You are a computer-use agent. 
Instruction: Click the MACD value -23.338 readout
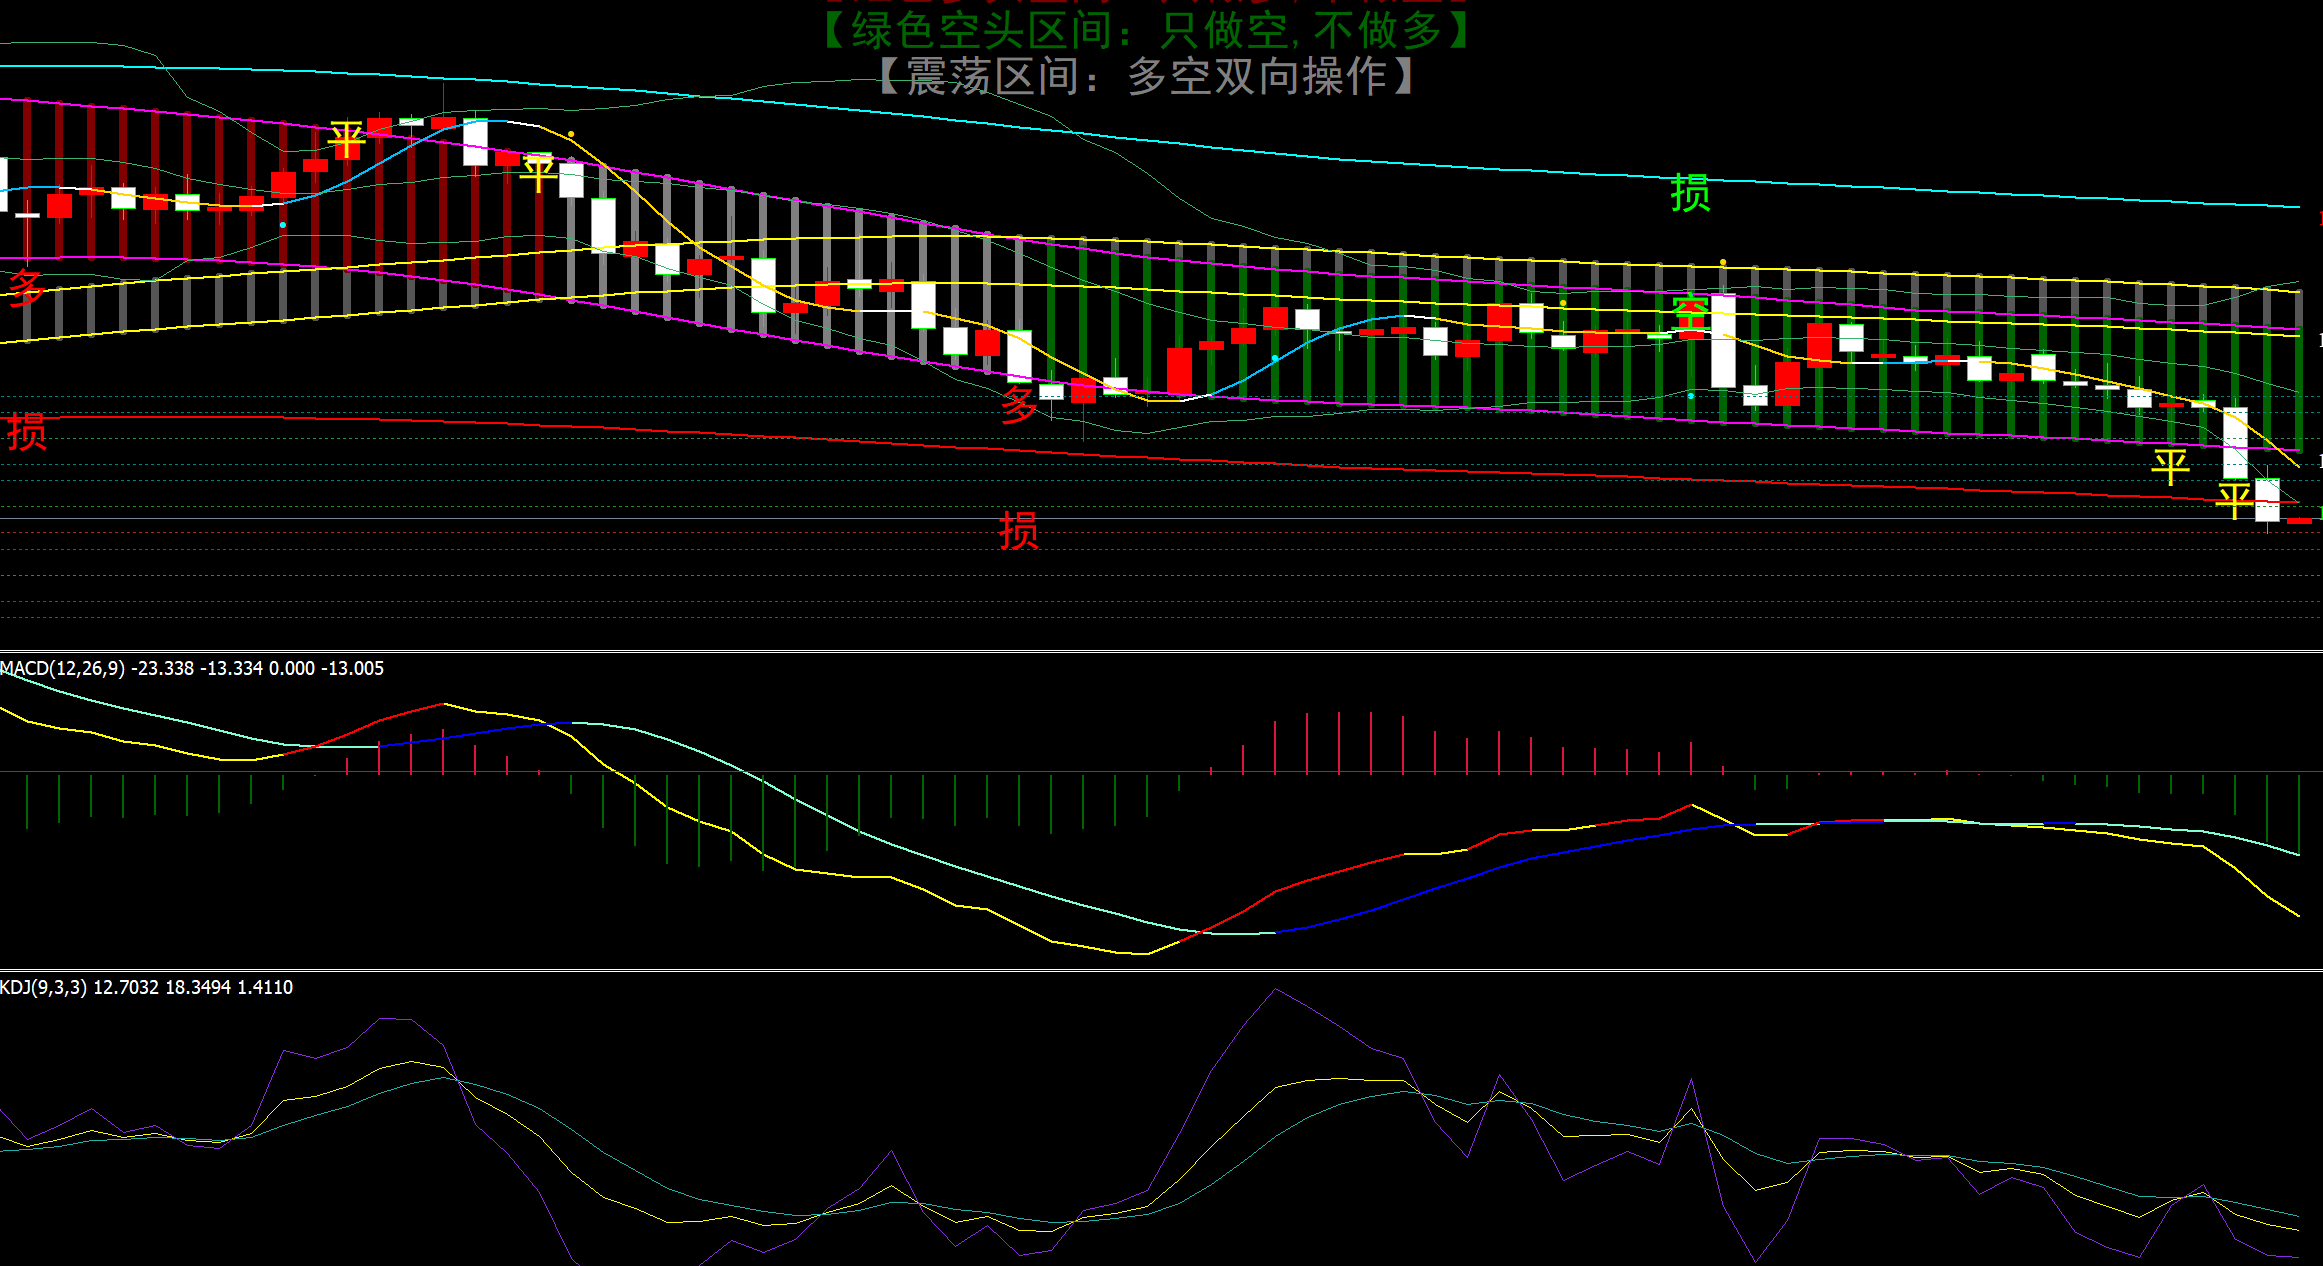point(163,668)
